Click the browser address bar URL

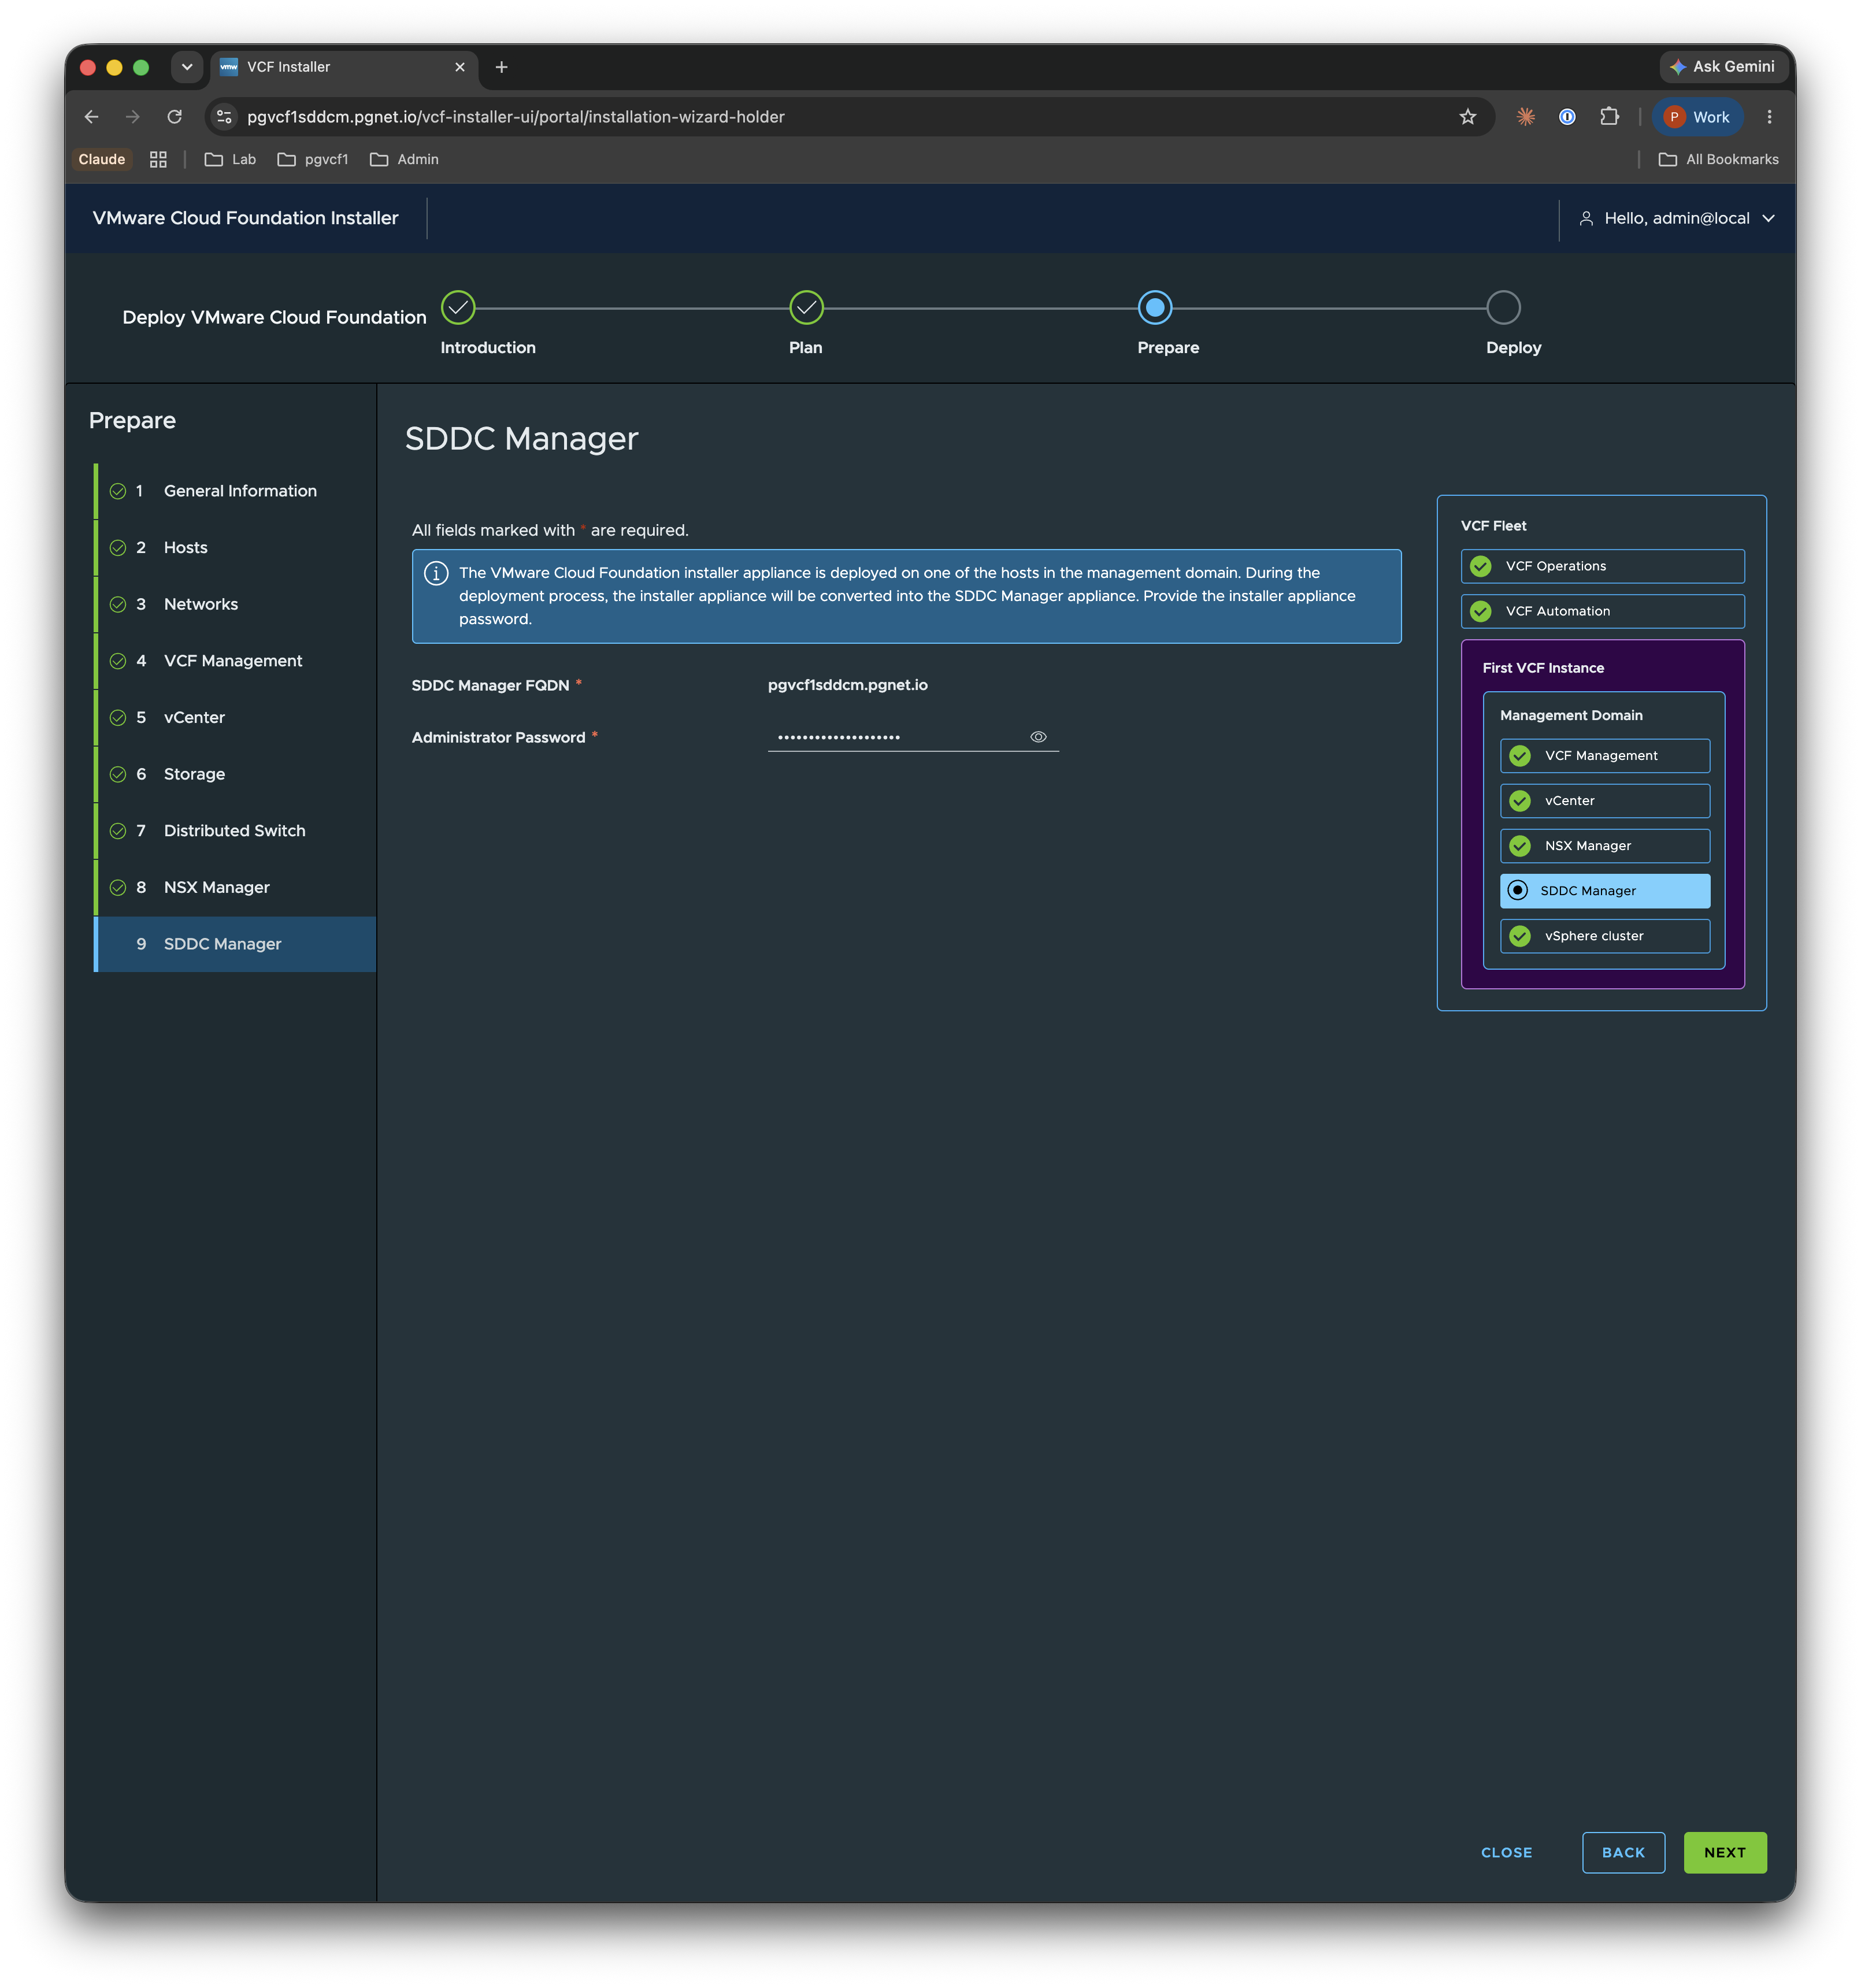pyautogui.click(x=516, y=117)
